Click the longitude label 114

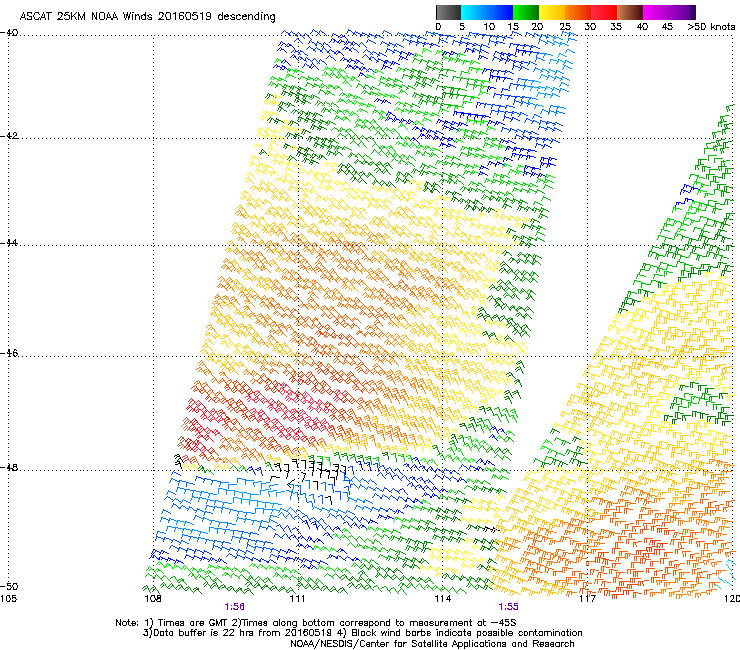coord(442,599)
